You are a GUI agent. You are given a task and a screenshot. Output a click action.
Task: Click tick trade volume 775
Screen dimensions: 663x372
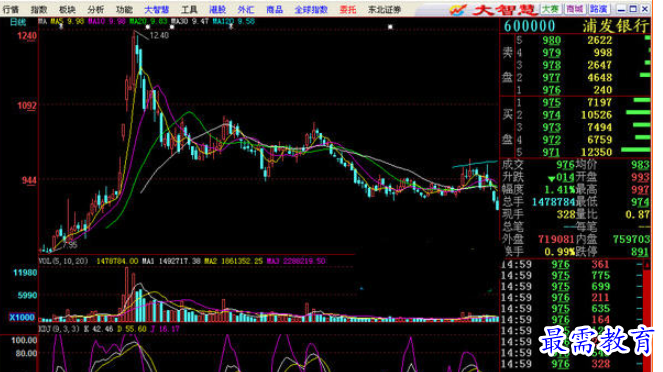pyautogui.click(x=600, y=276)
